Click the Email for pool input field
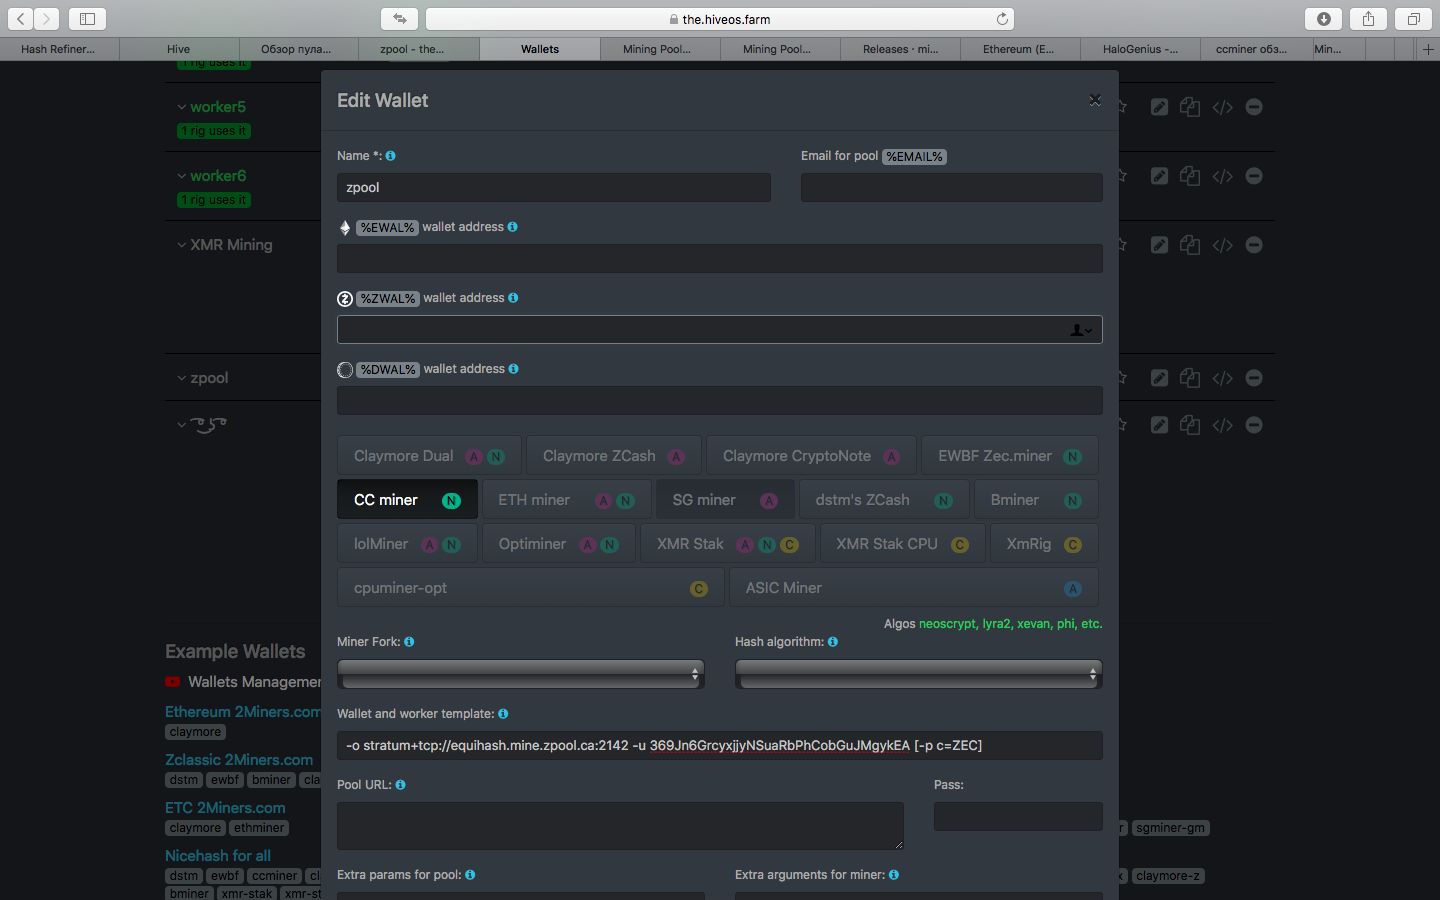This screenshot has height=900, width=1440. point(951,188)
